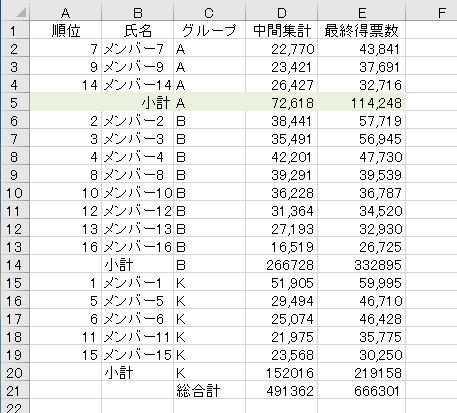The height and width of the screenshot is (413, 457).
Task: Select the value 42,201
Action: tap(281, 157)
